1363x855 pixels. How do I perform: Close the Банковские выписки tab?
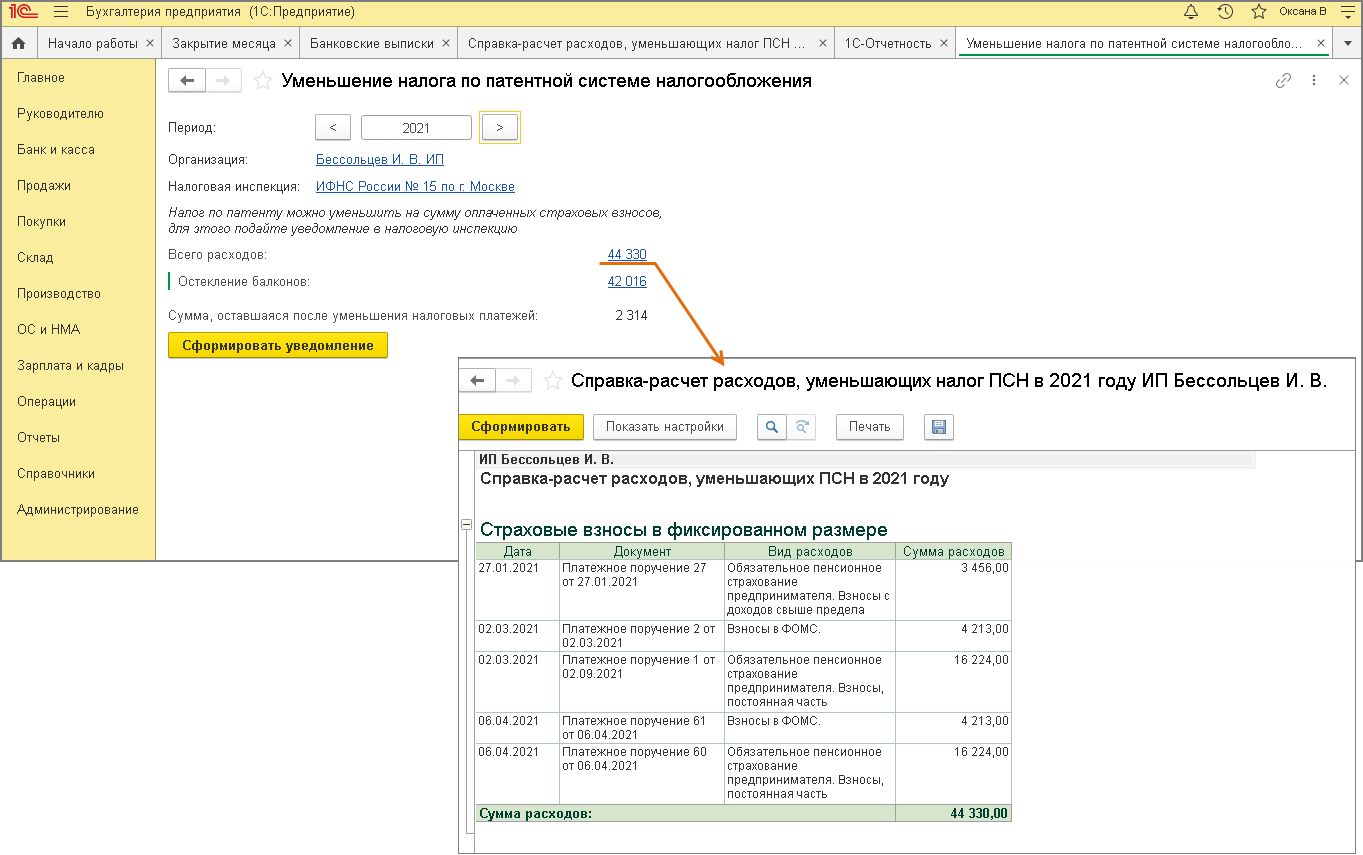click(445, 44)
